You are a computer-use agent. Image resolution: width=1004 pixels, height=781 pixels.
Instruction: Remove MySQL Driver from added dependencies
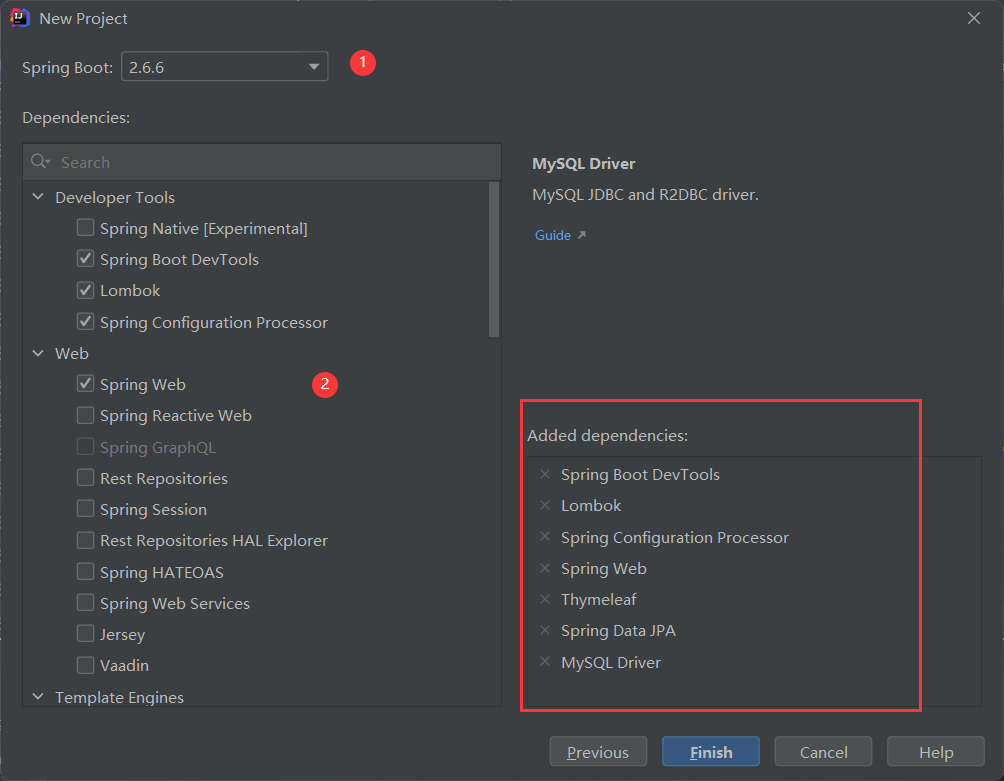(x=545, y=661)
